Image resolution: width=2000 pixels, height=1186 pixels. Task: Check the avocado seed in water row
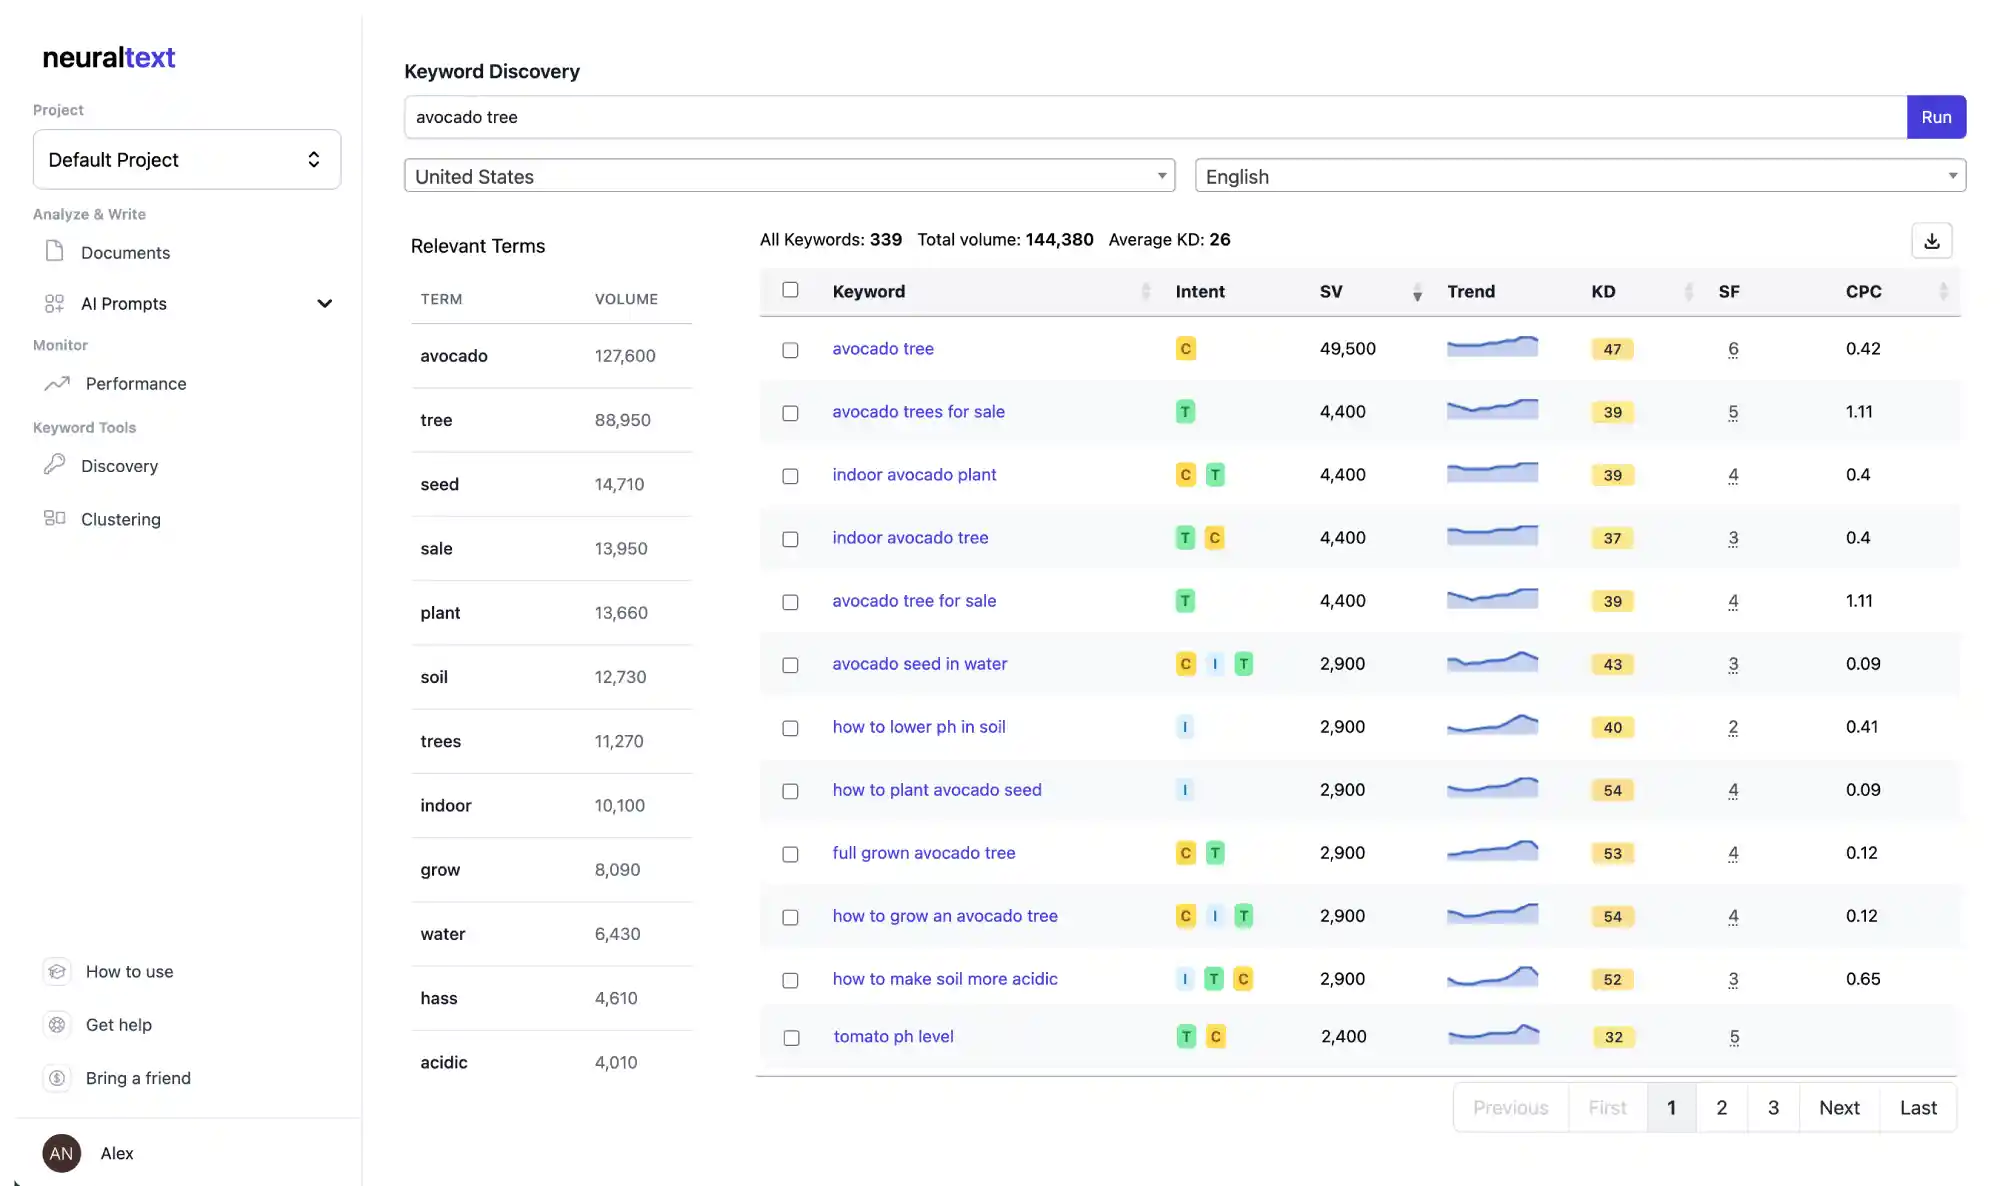click(x=790, y=664)
